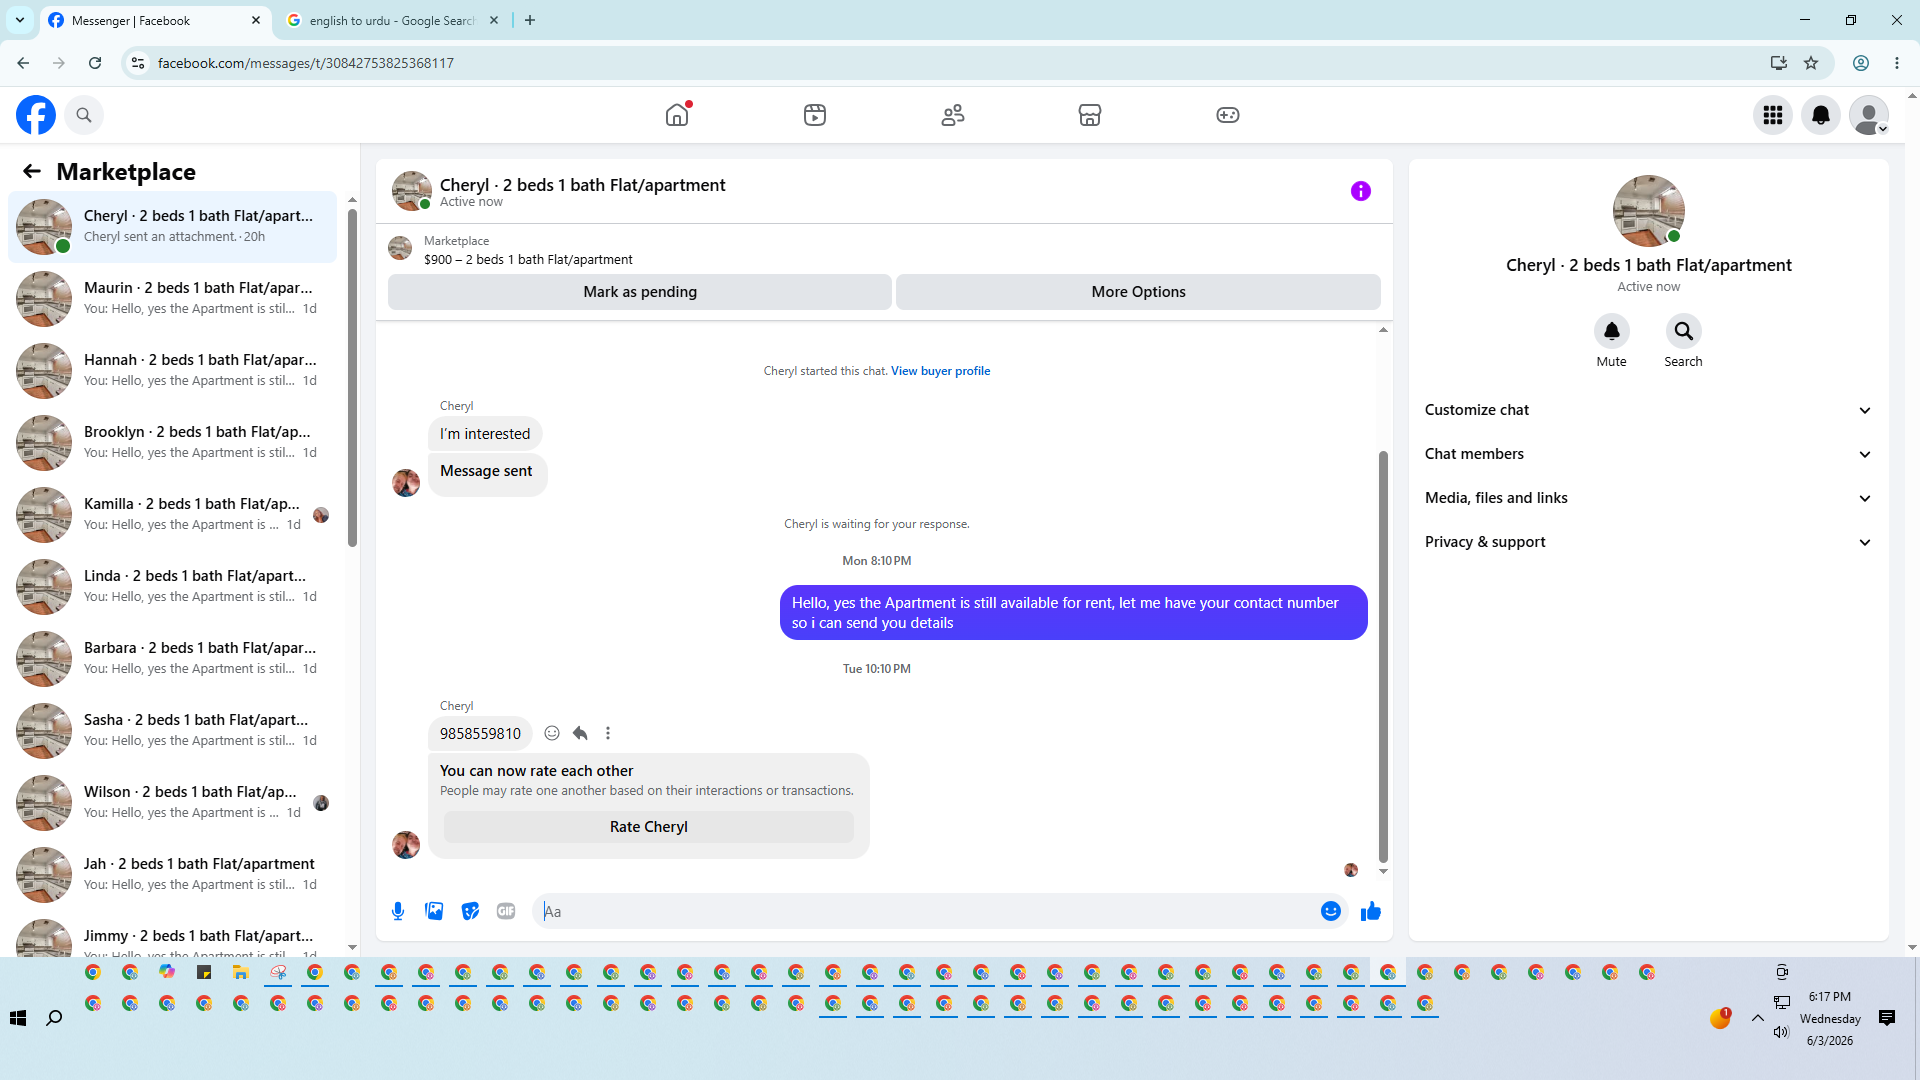This screenshot has height=1080, width=1920.
Task: Open Maurin's apartment conversation
Action: tap(172, 298)
